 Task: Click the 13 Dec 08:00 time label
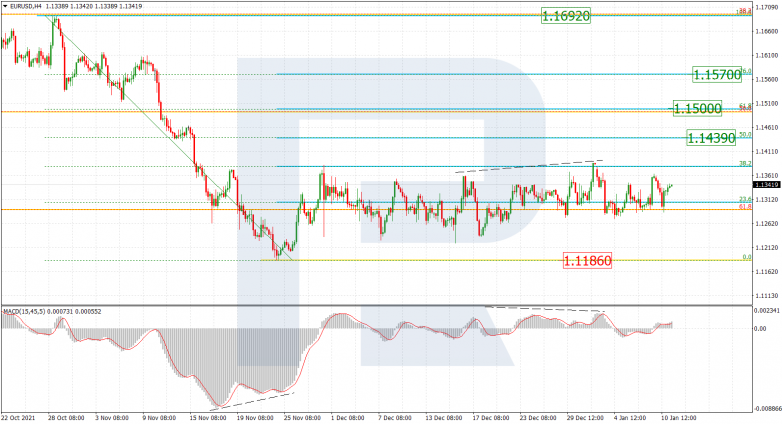coord(443,418)
